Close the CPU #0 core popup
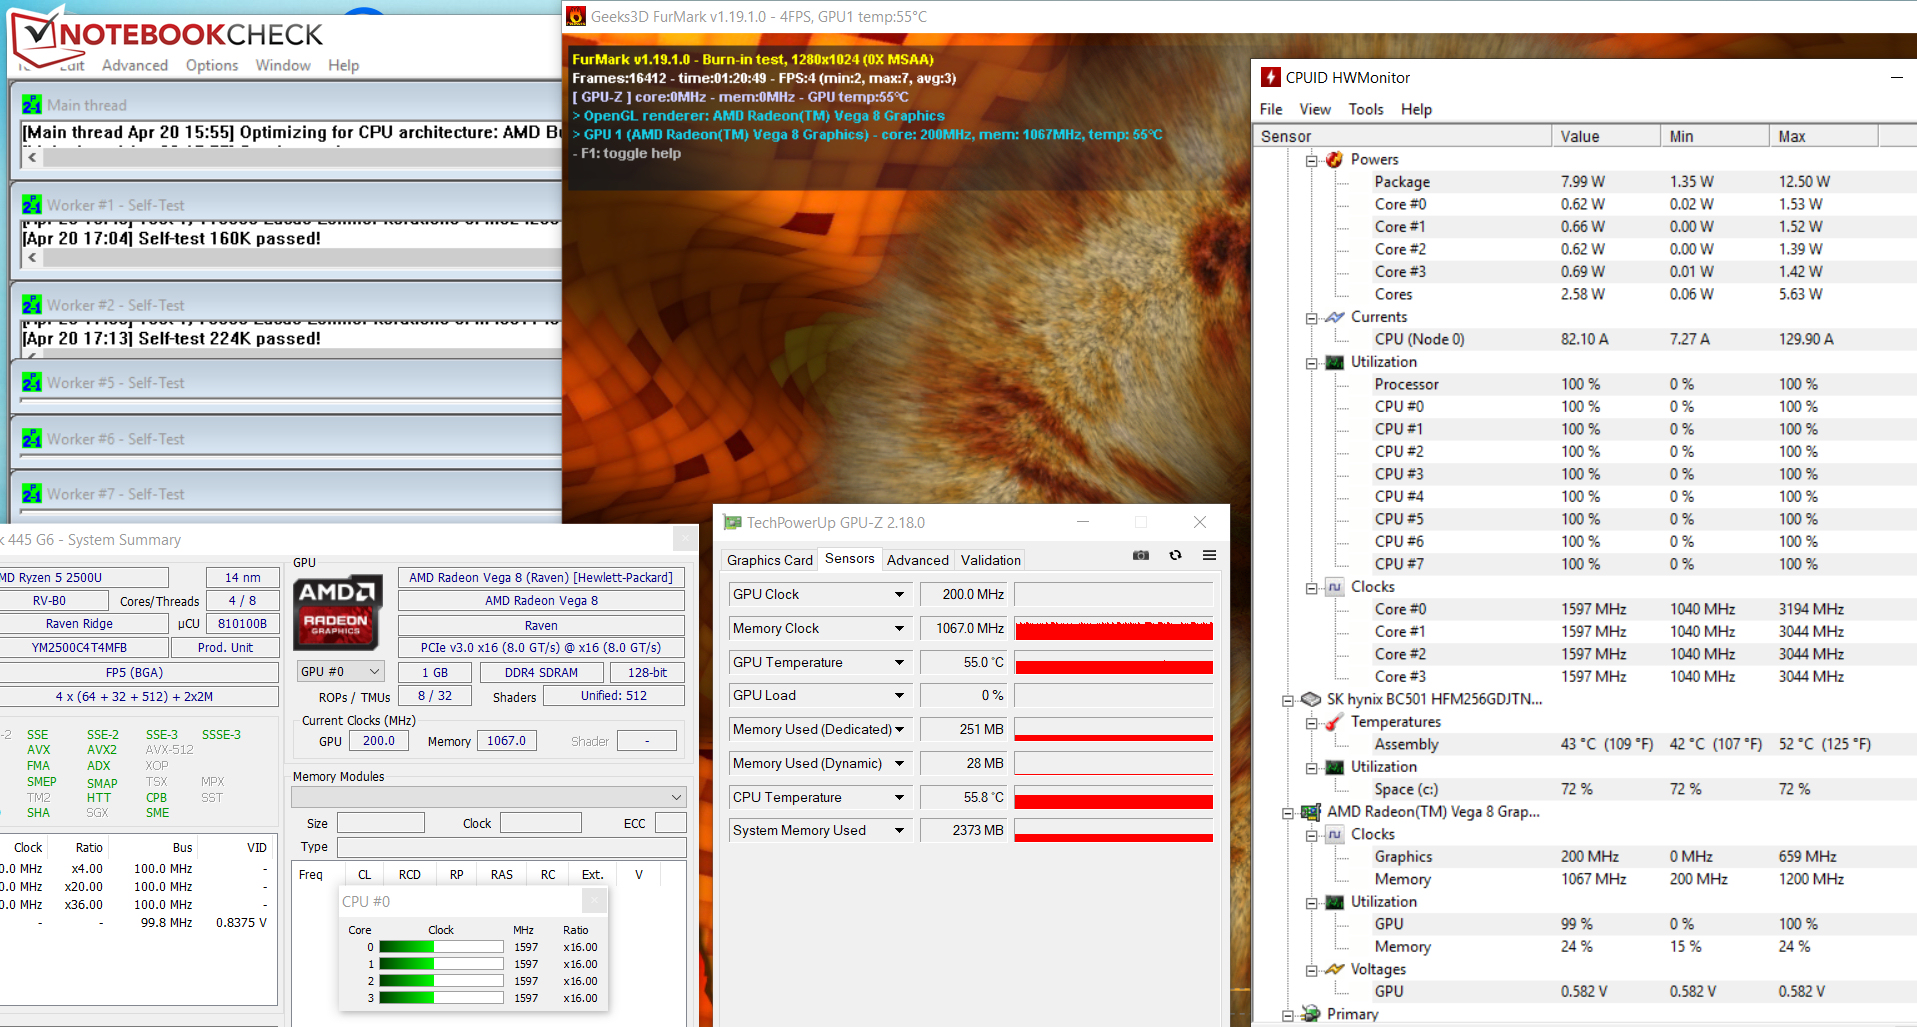 pyautogui.click(x=594, y=901)
